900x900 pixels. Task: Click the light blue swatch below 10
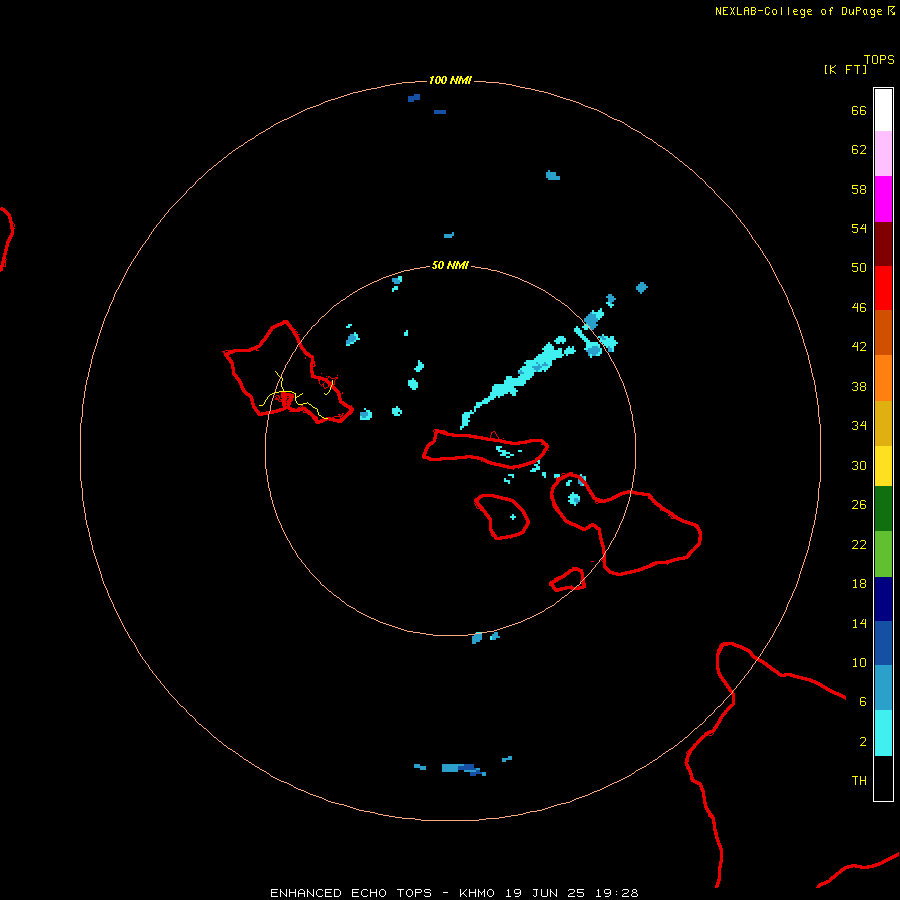coord(883,688)
